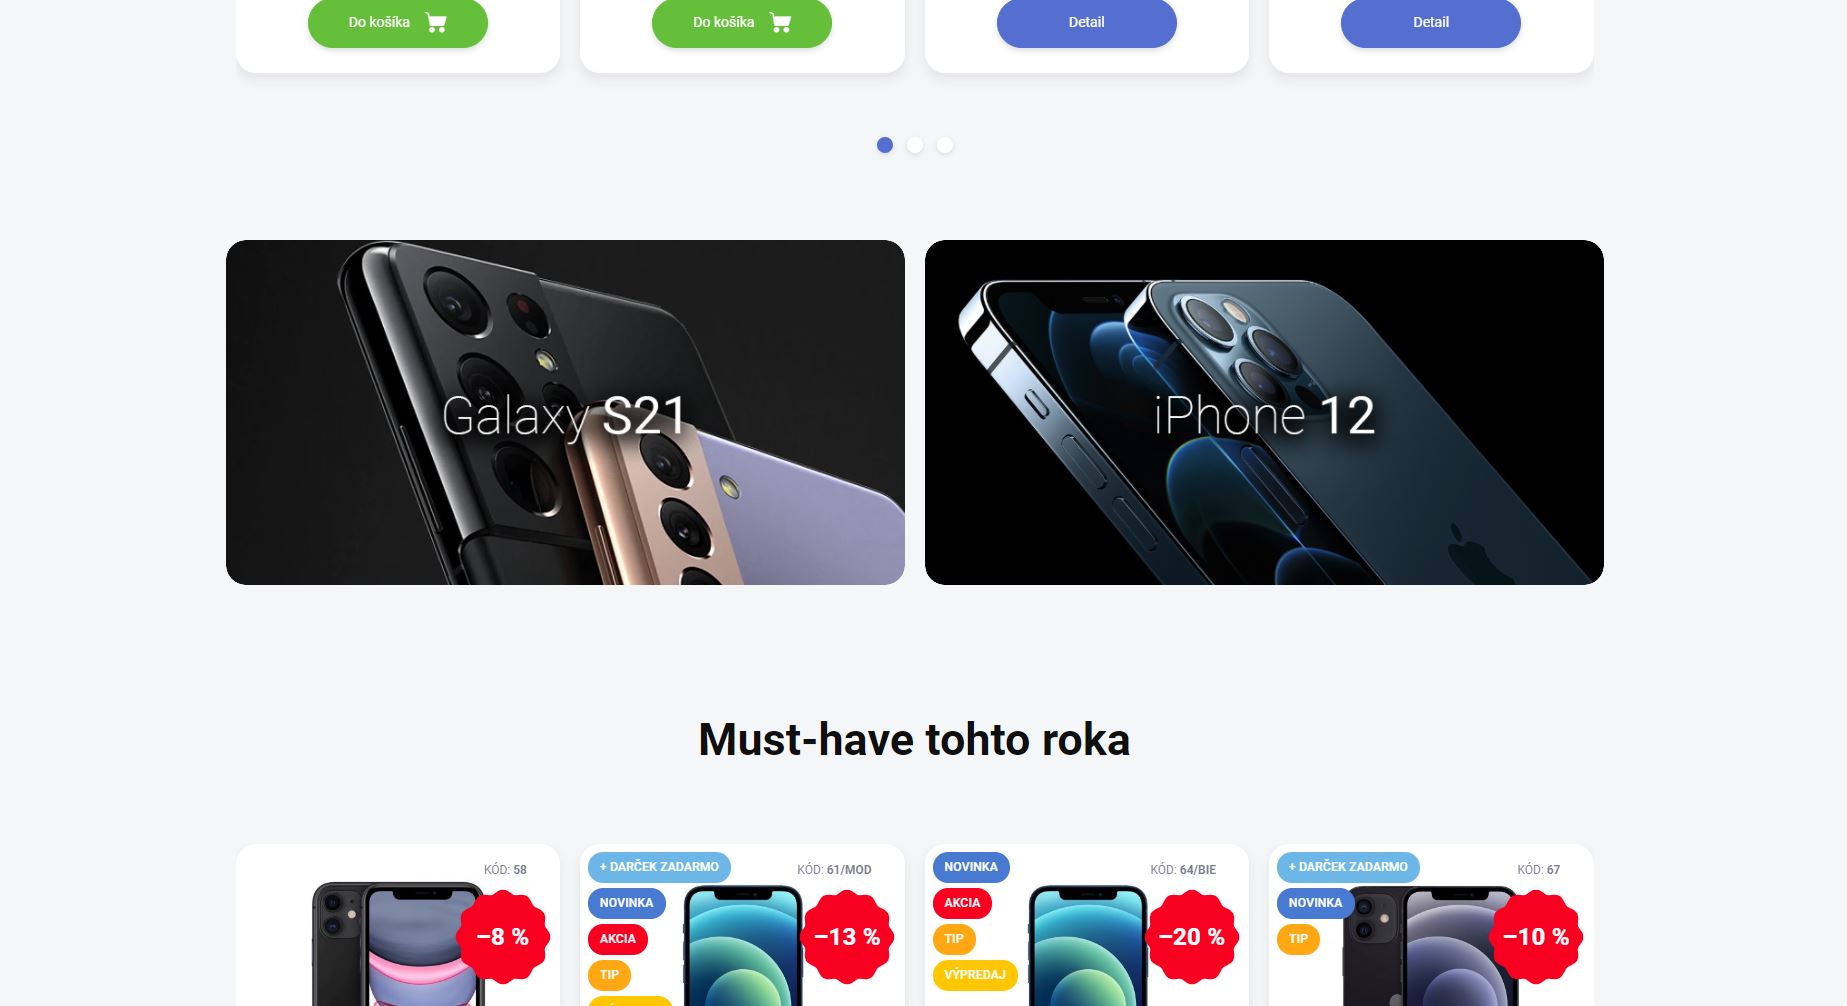Click TIP tag on product 67
Screen dimensions: 1847x1006
1298,939
